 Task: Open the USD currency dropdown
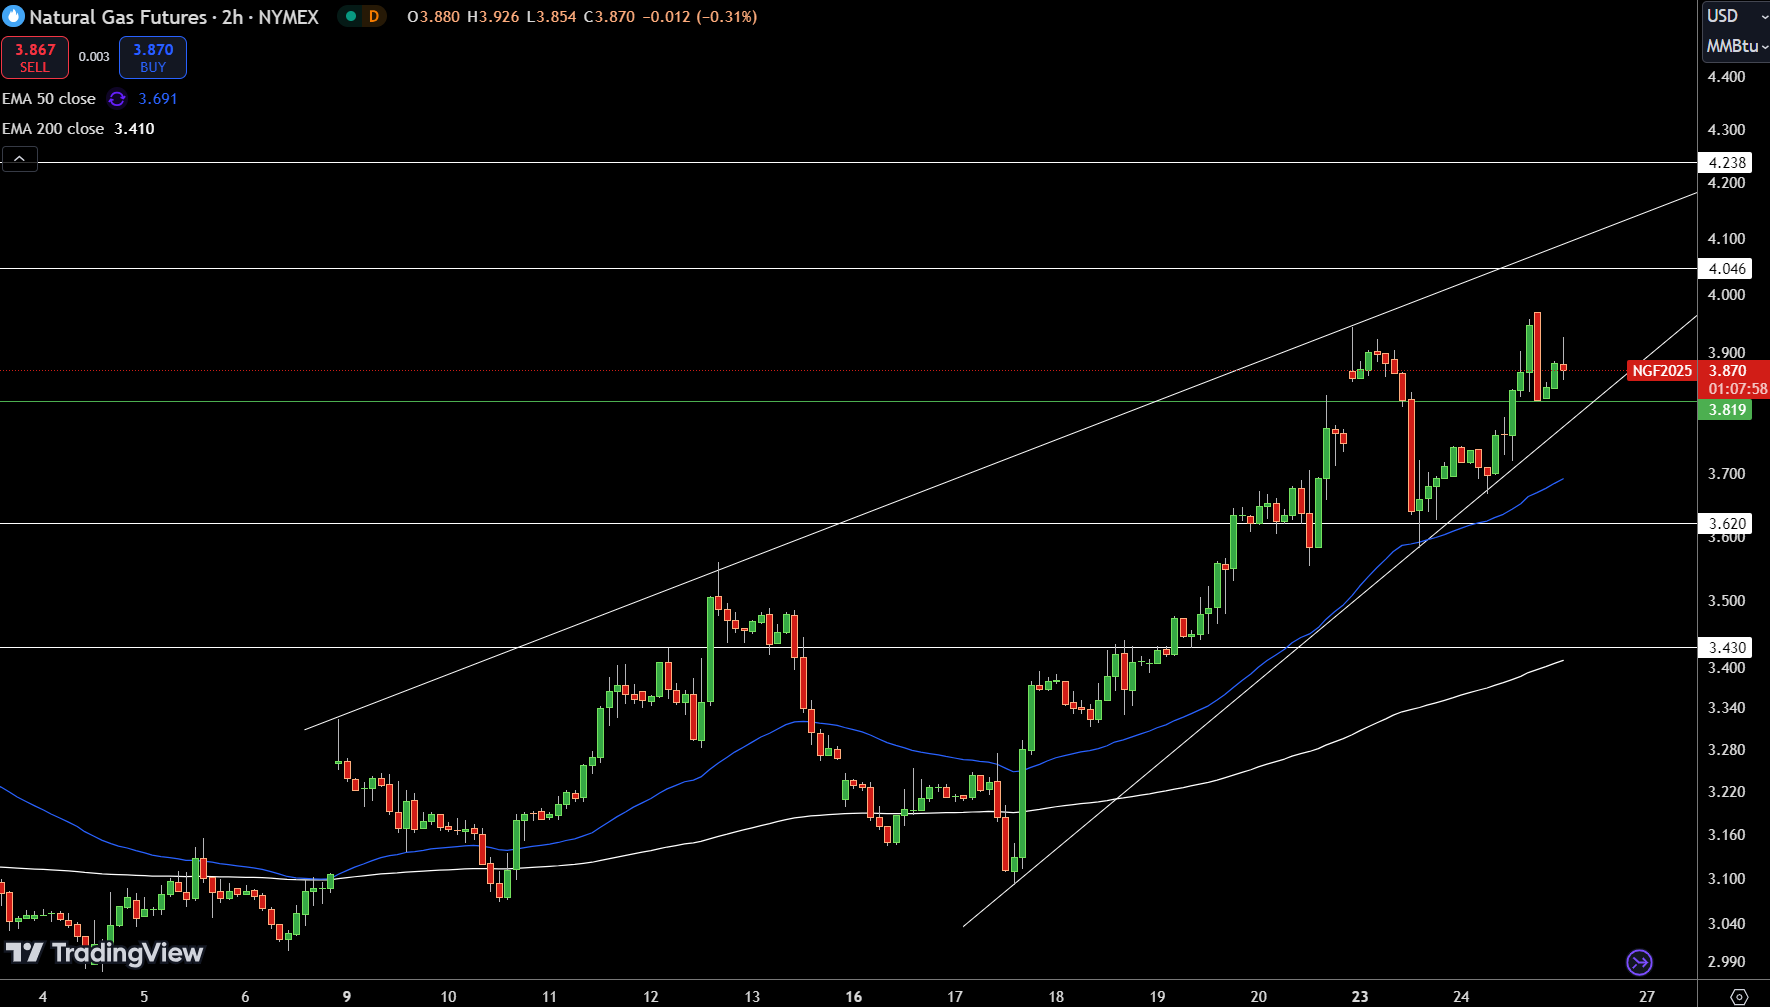point(1735,16)
